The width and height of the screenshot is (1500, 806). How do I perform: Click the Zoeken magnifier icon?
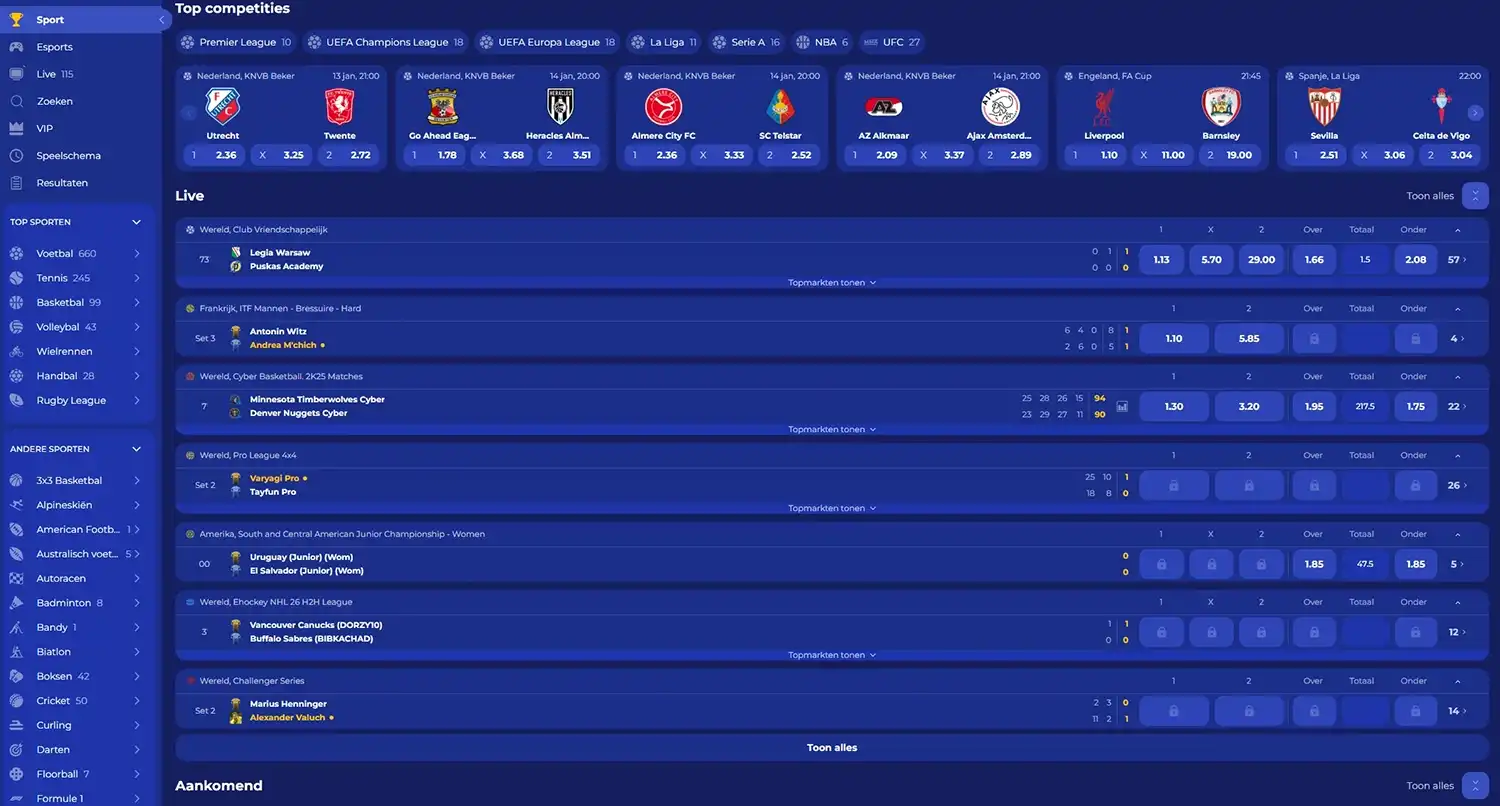tap(16, 101)
